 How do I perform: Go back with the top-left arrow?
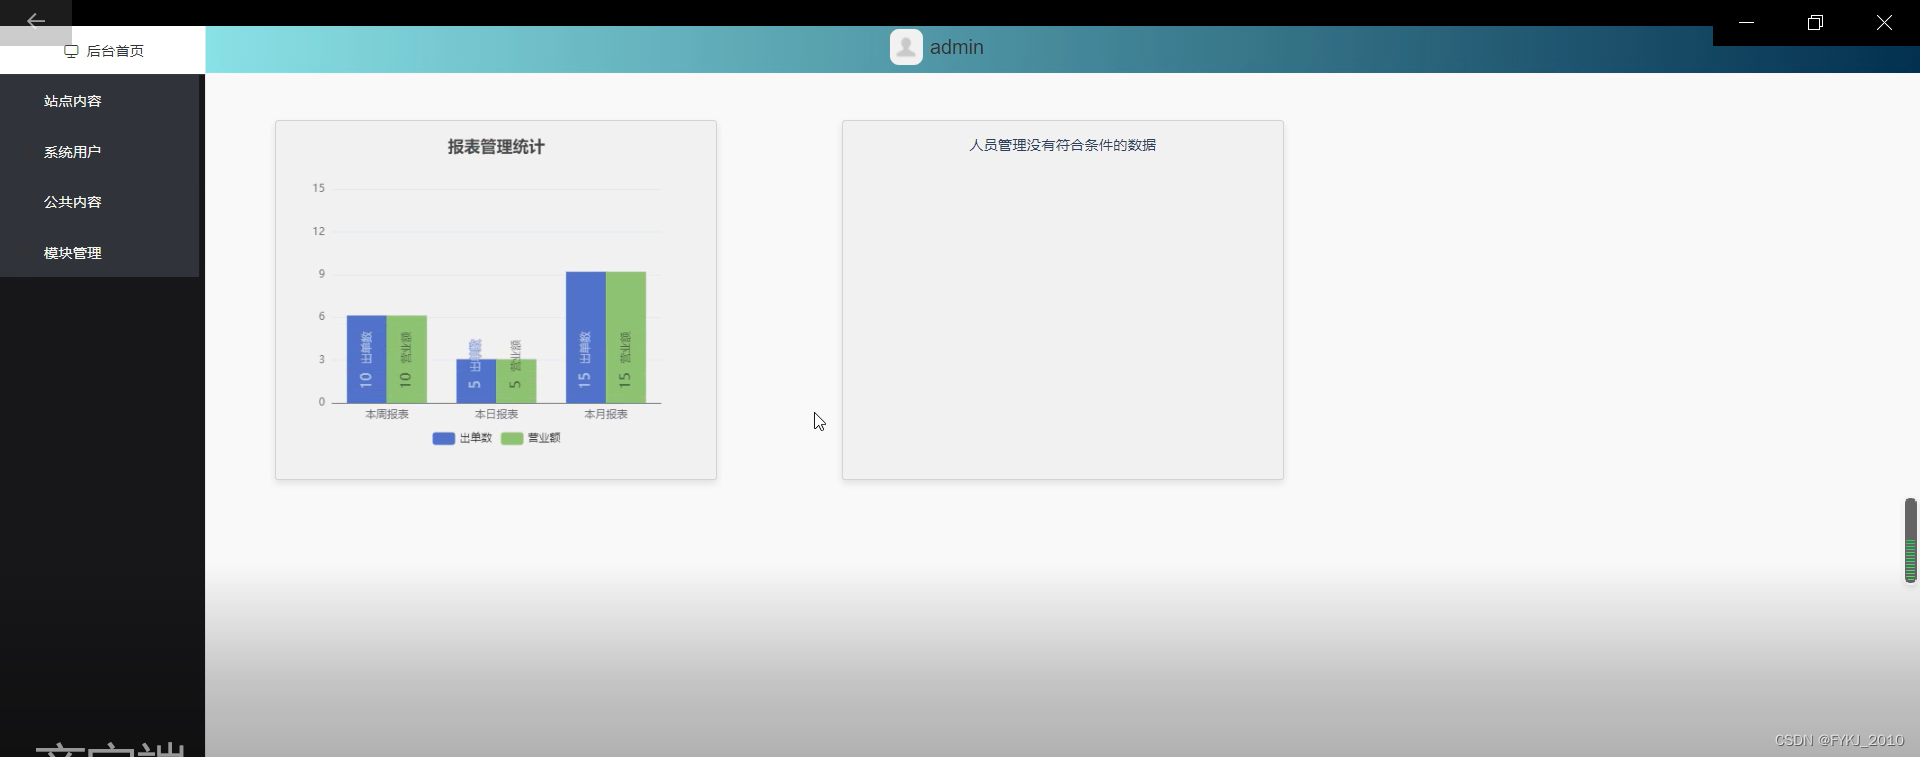click(36, 21)
